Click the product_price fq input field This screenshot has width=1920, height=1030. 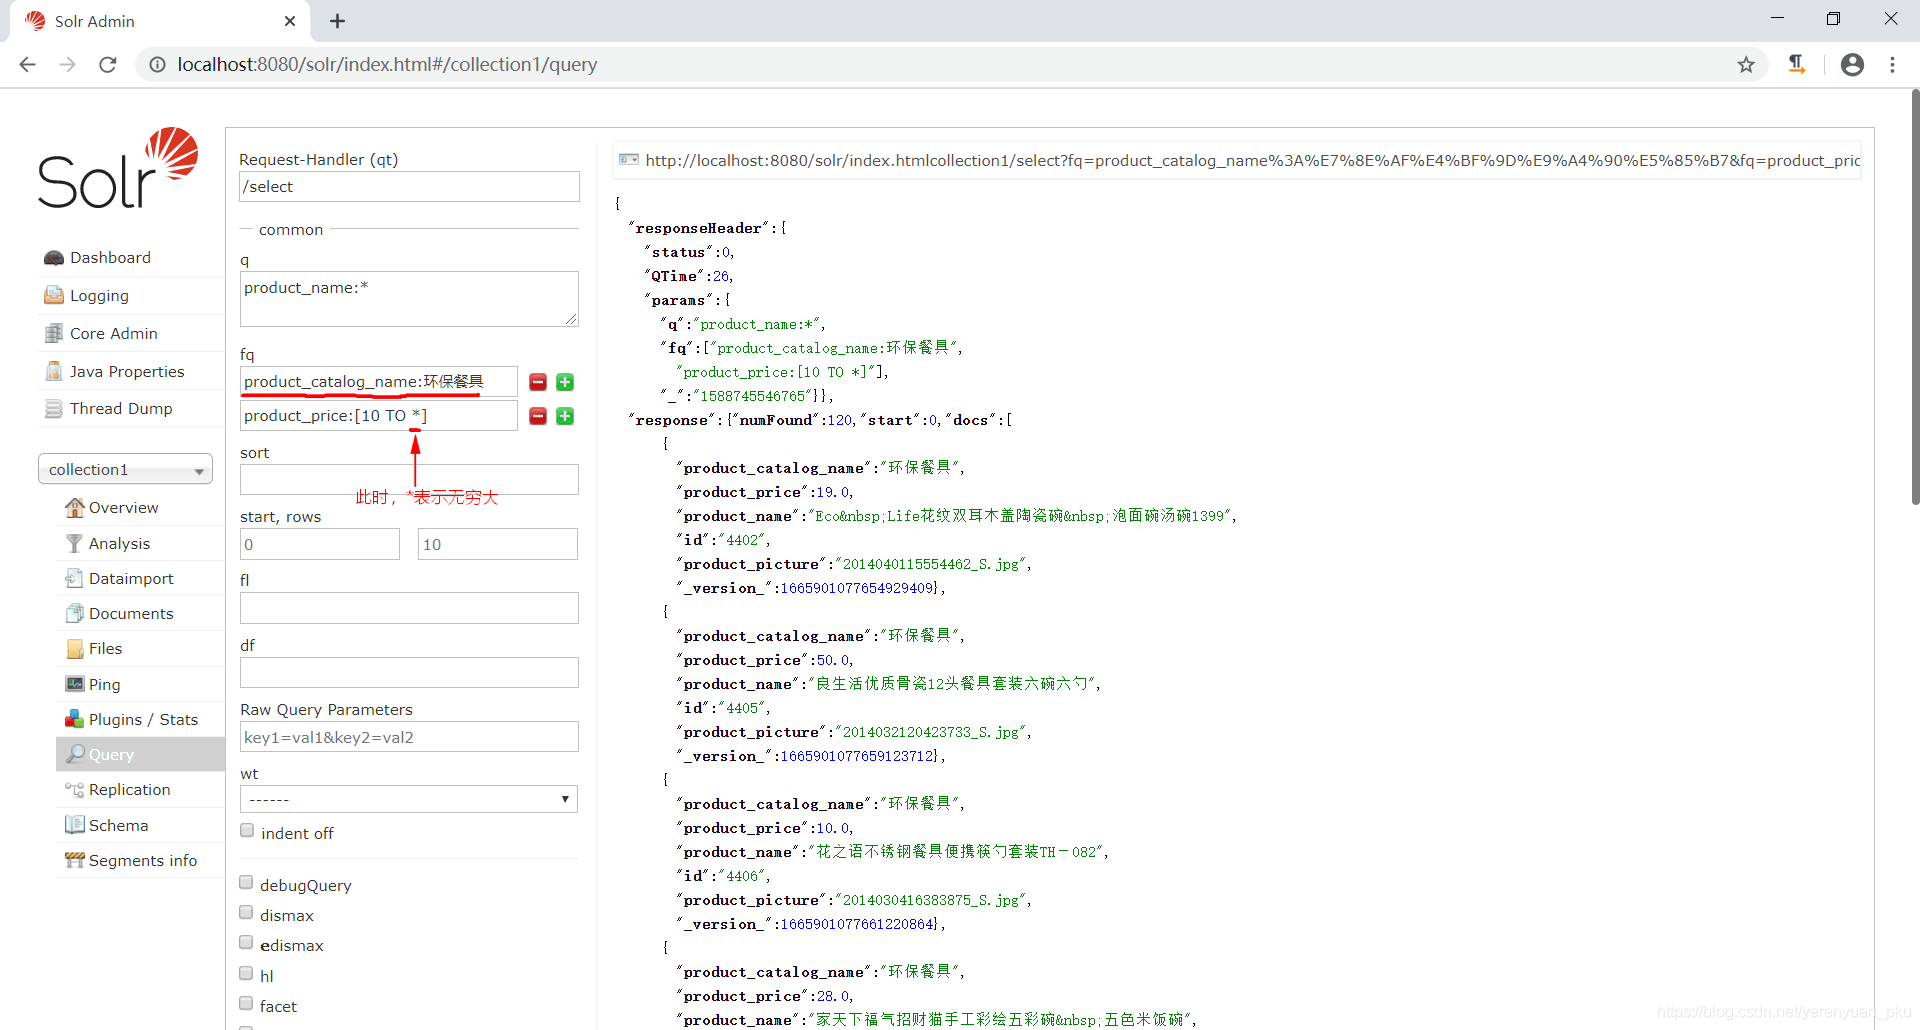tap(379, 416)
